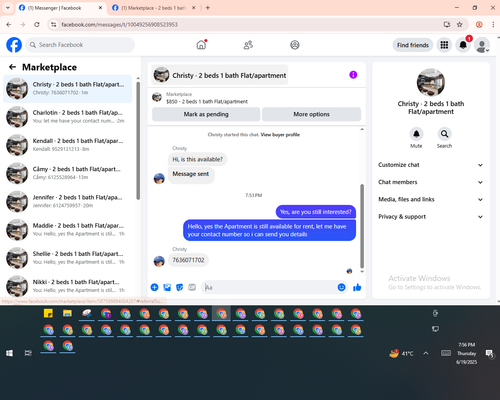Open the Charlotin conversation
Viewport: 500px width, 400px height.
[x=68, y=117]
